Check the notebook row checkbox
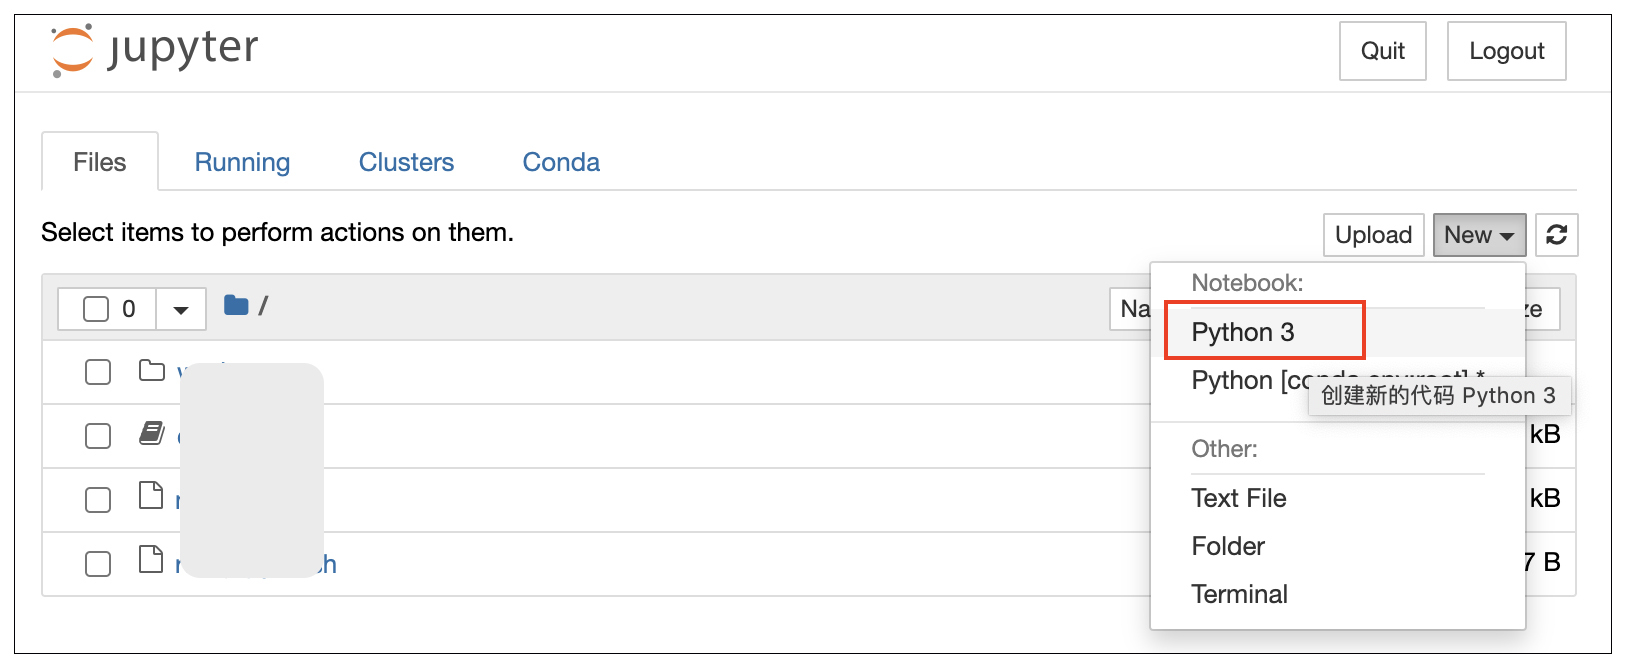Screen dimensions: 1626x668 [x=98, y=436]
